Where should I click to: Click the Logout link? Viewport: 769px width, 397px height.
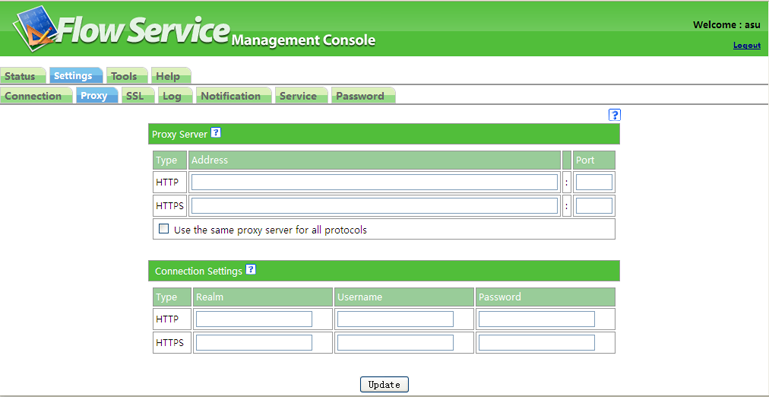747,46
